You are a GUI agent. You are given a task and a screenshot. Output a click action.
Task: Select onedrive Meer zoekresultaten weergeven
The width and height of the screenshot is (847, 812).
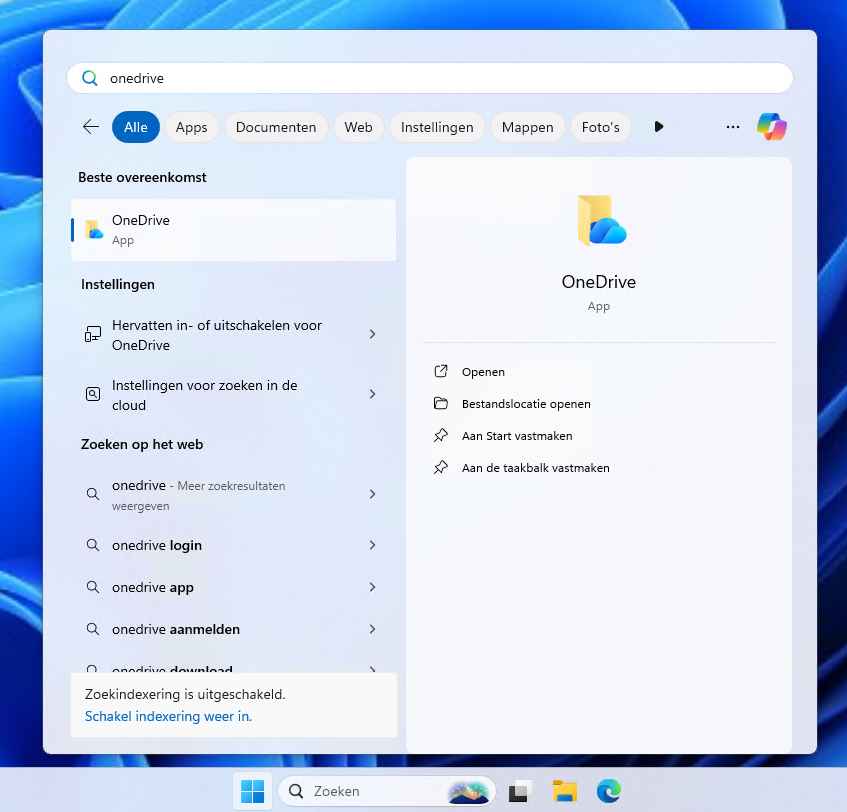[233, 495]
